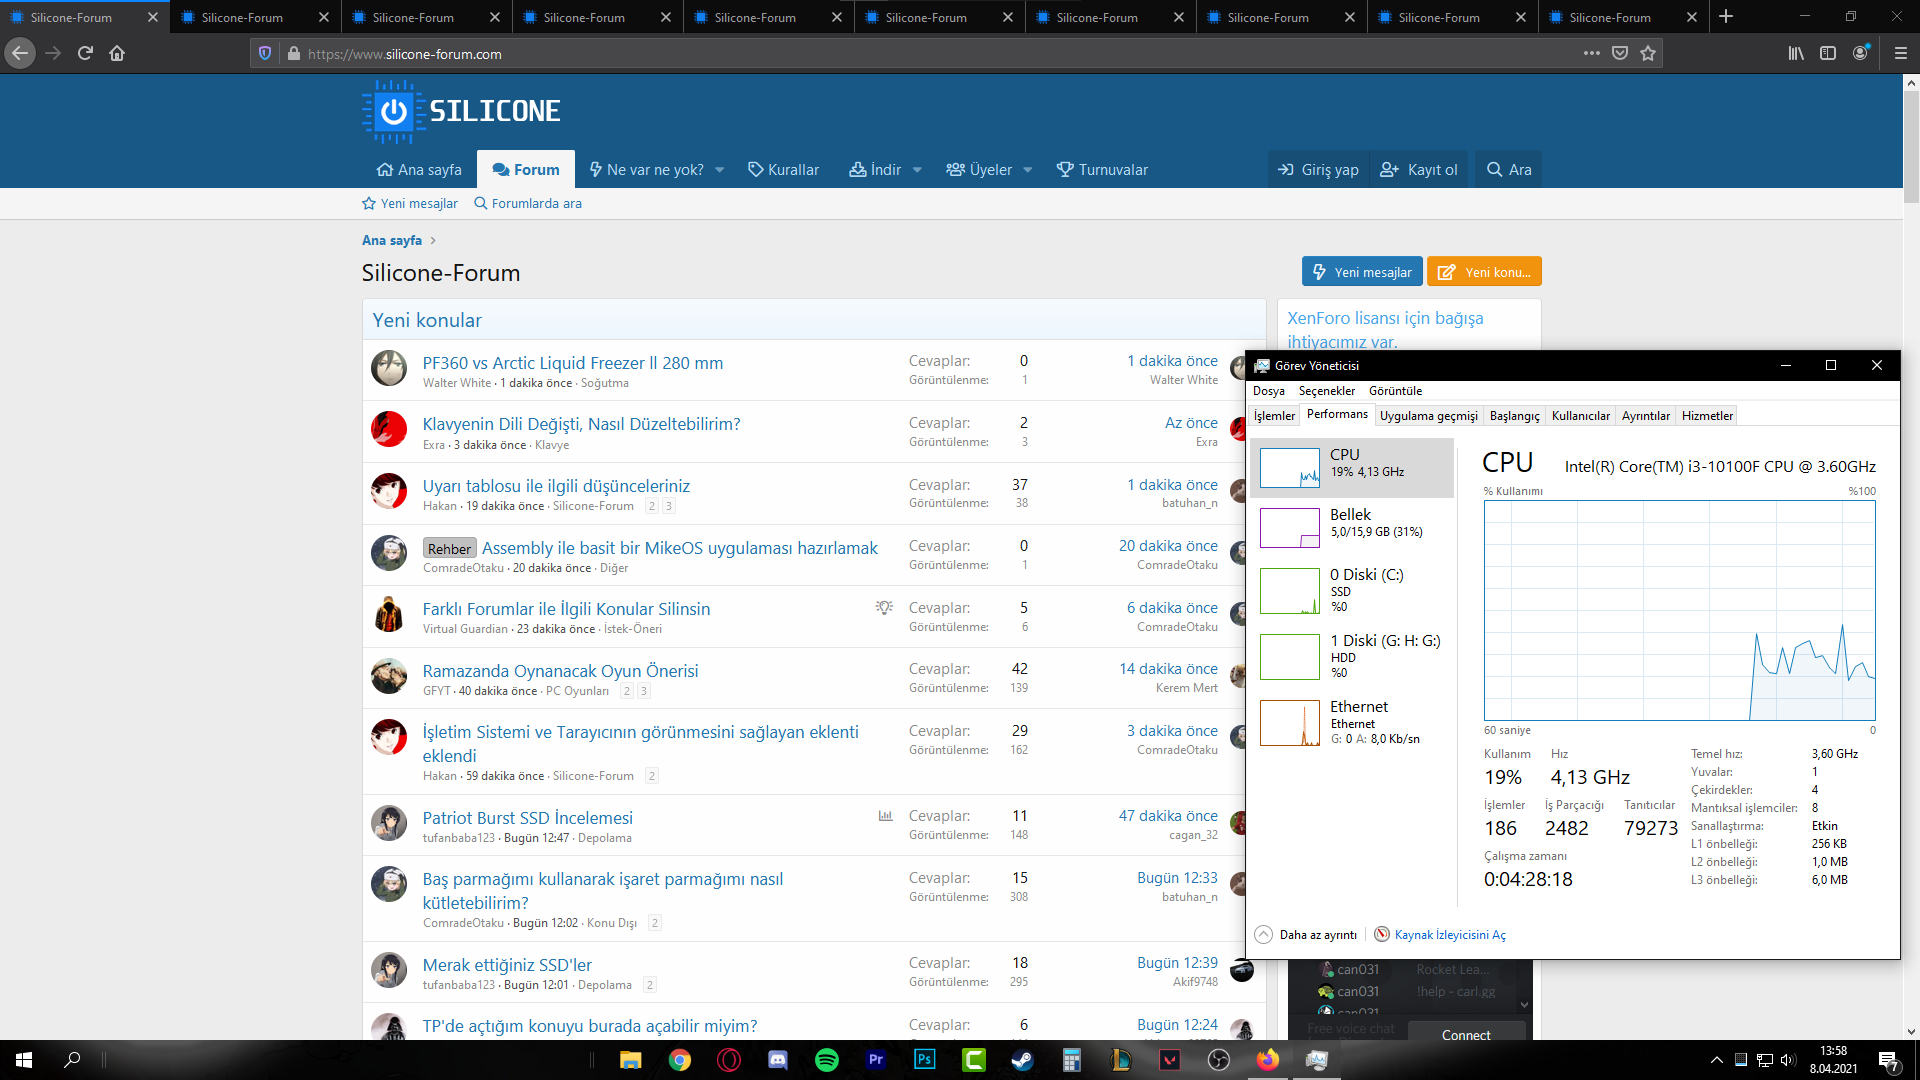Viewport: 1920px width, 1080px height.
Task: Click Giriş yap button
Action: [1318, 170]
